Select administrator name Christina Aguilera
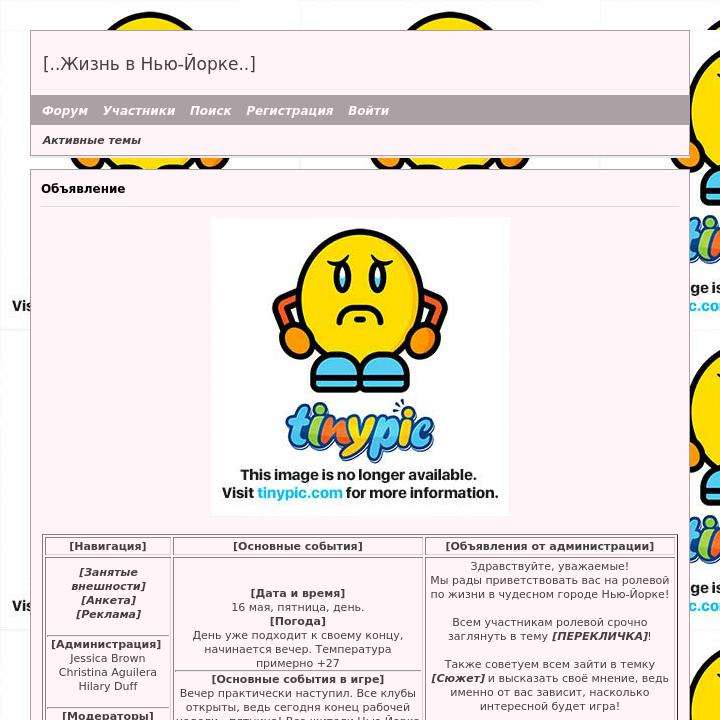The image size is (720, 720). (107, 672)
